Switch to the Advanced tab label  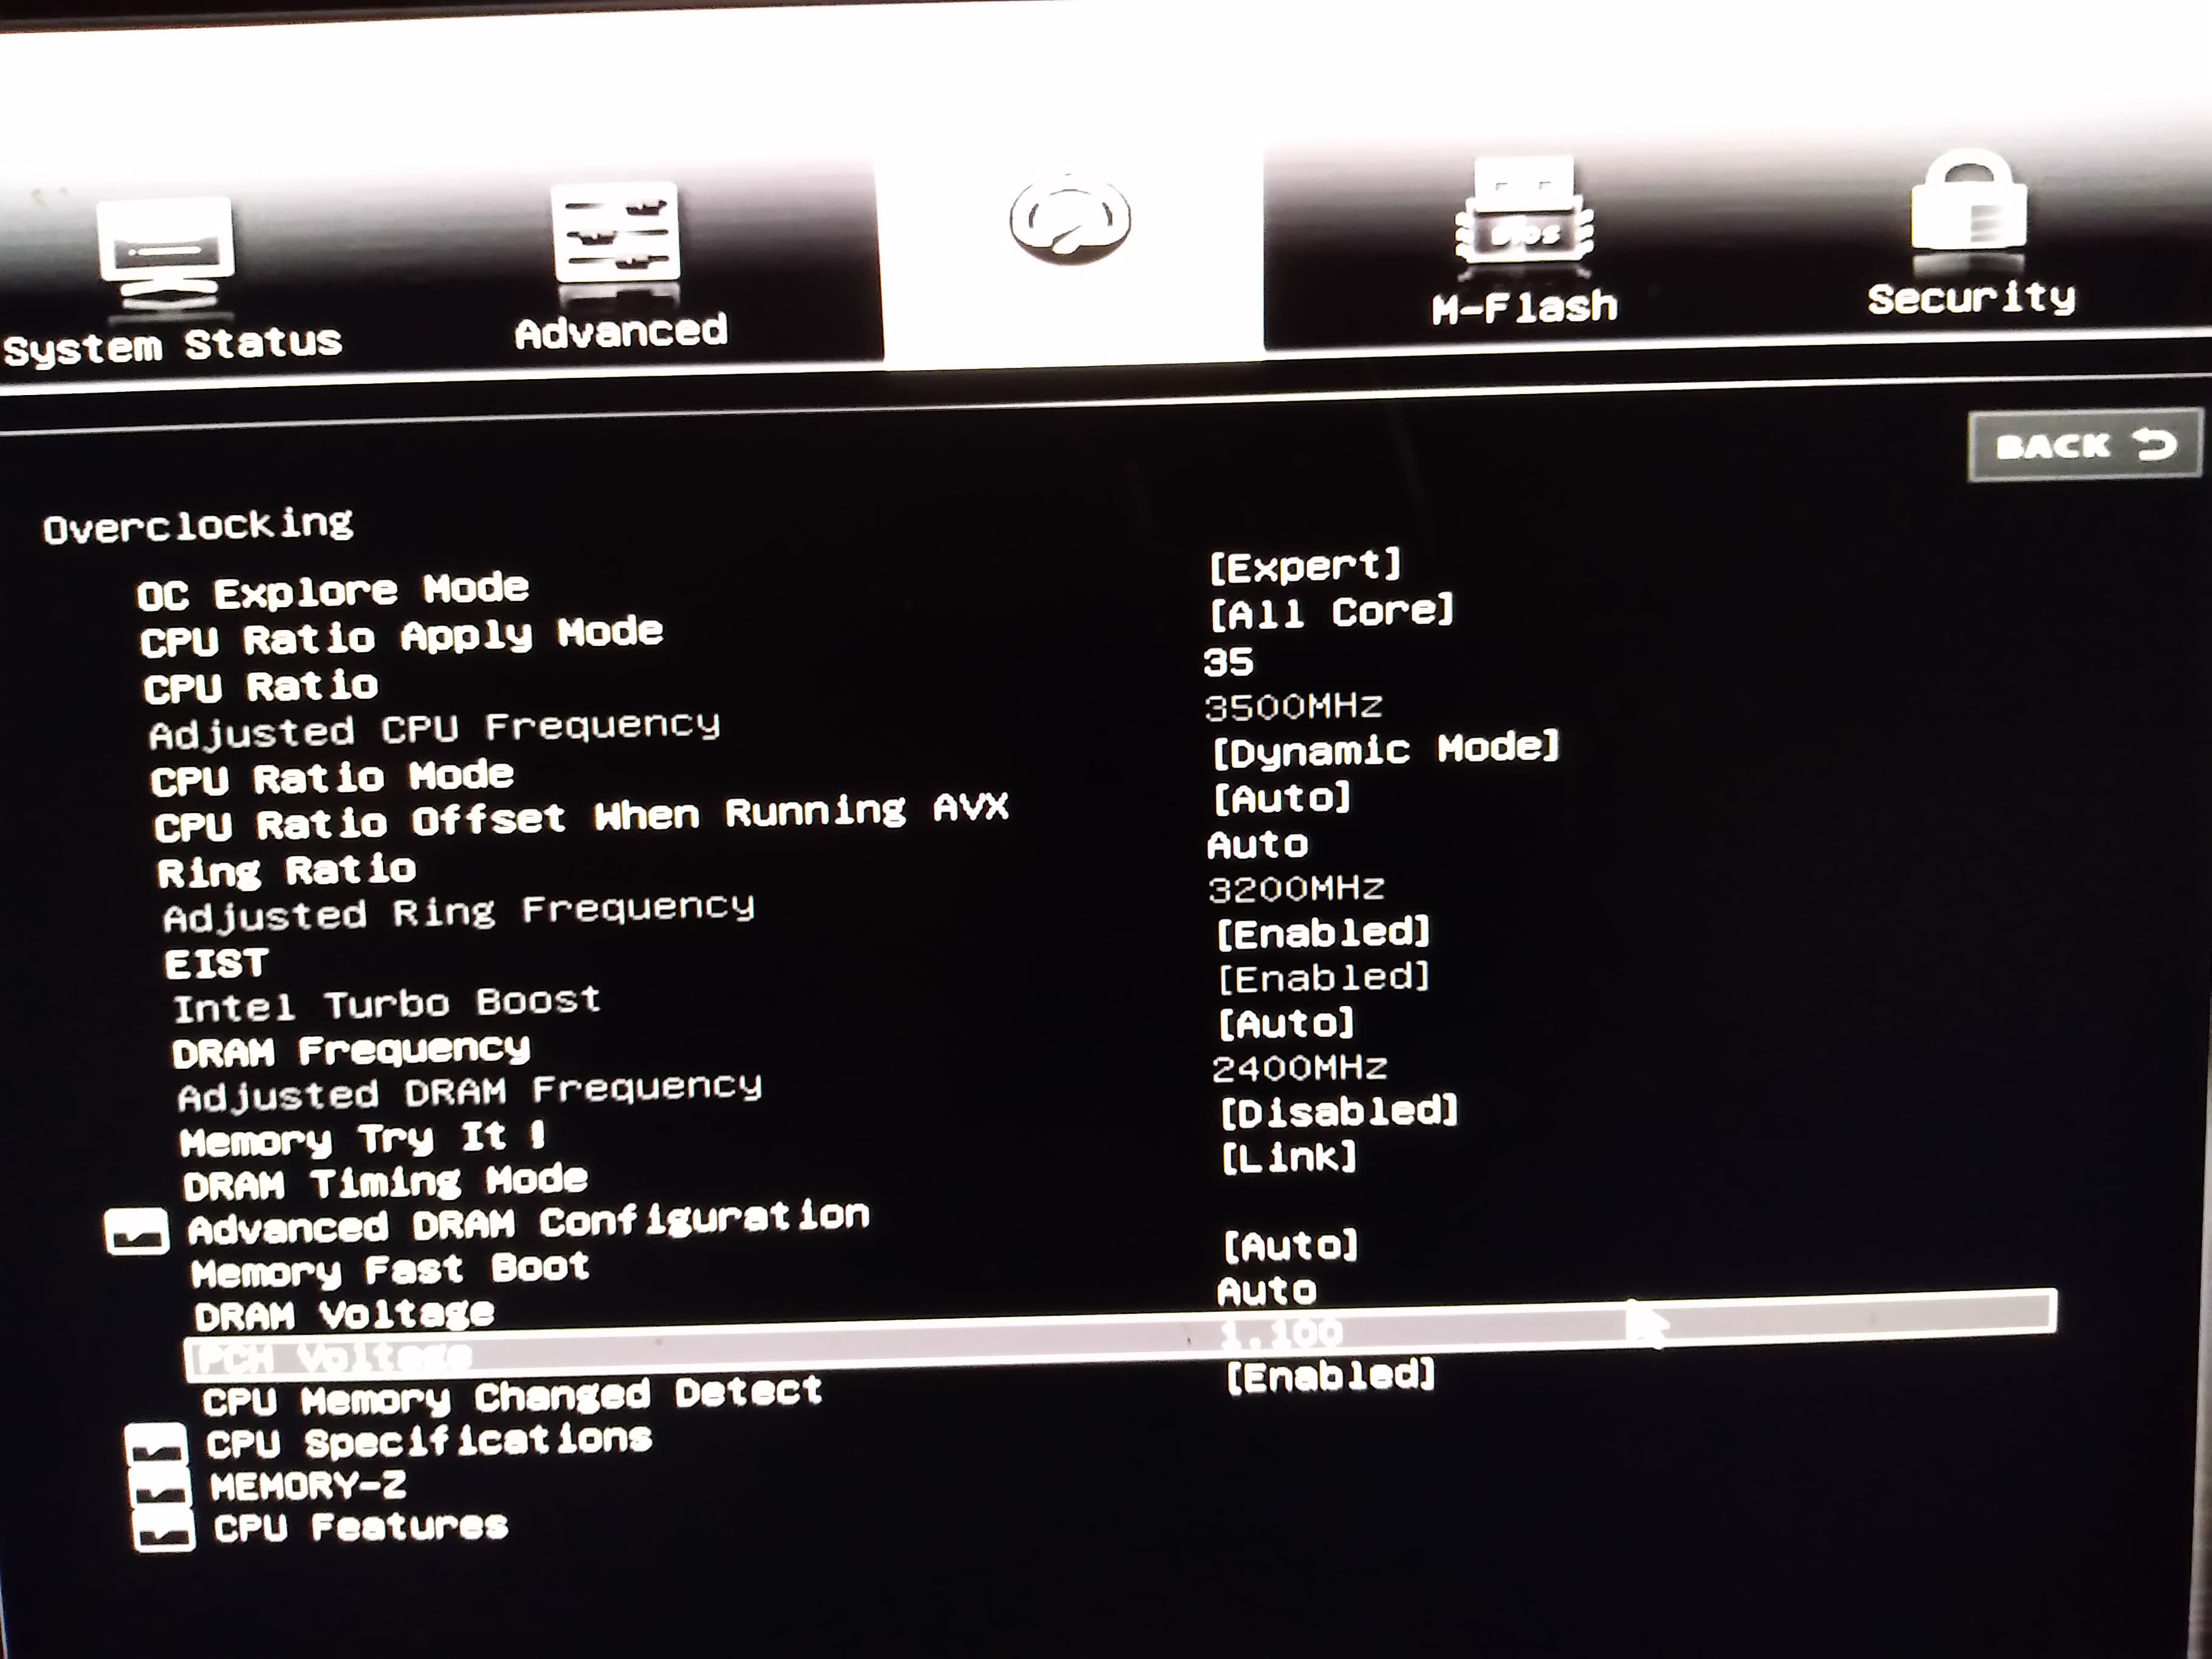point(621,332)
